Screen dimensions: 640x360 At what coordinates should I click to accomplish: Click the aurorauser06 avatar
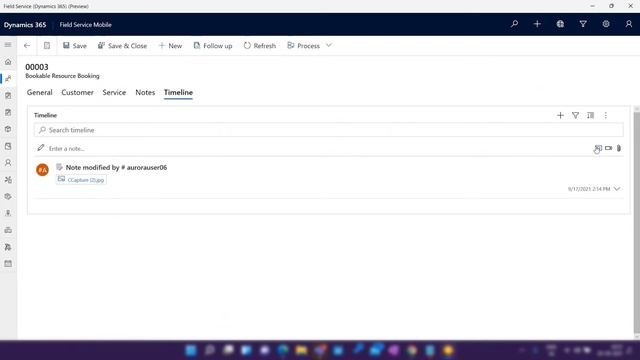coord(42,170)
